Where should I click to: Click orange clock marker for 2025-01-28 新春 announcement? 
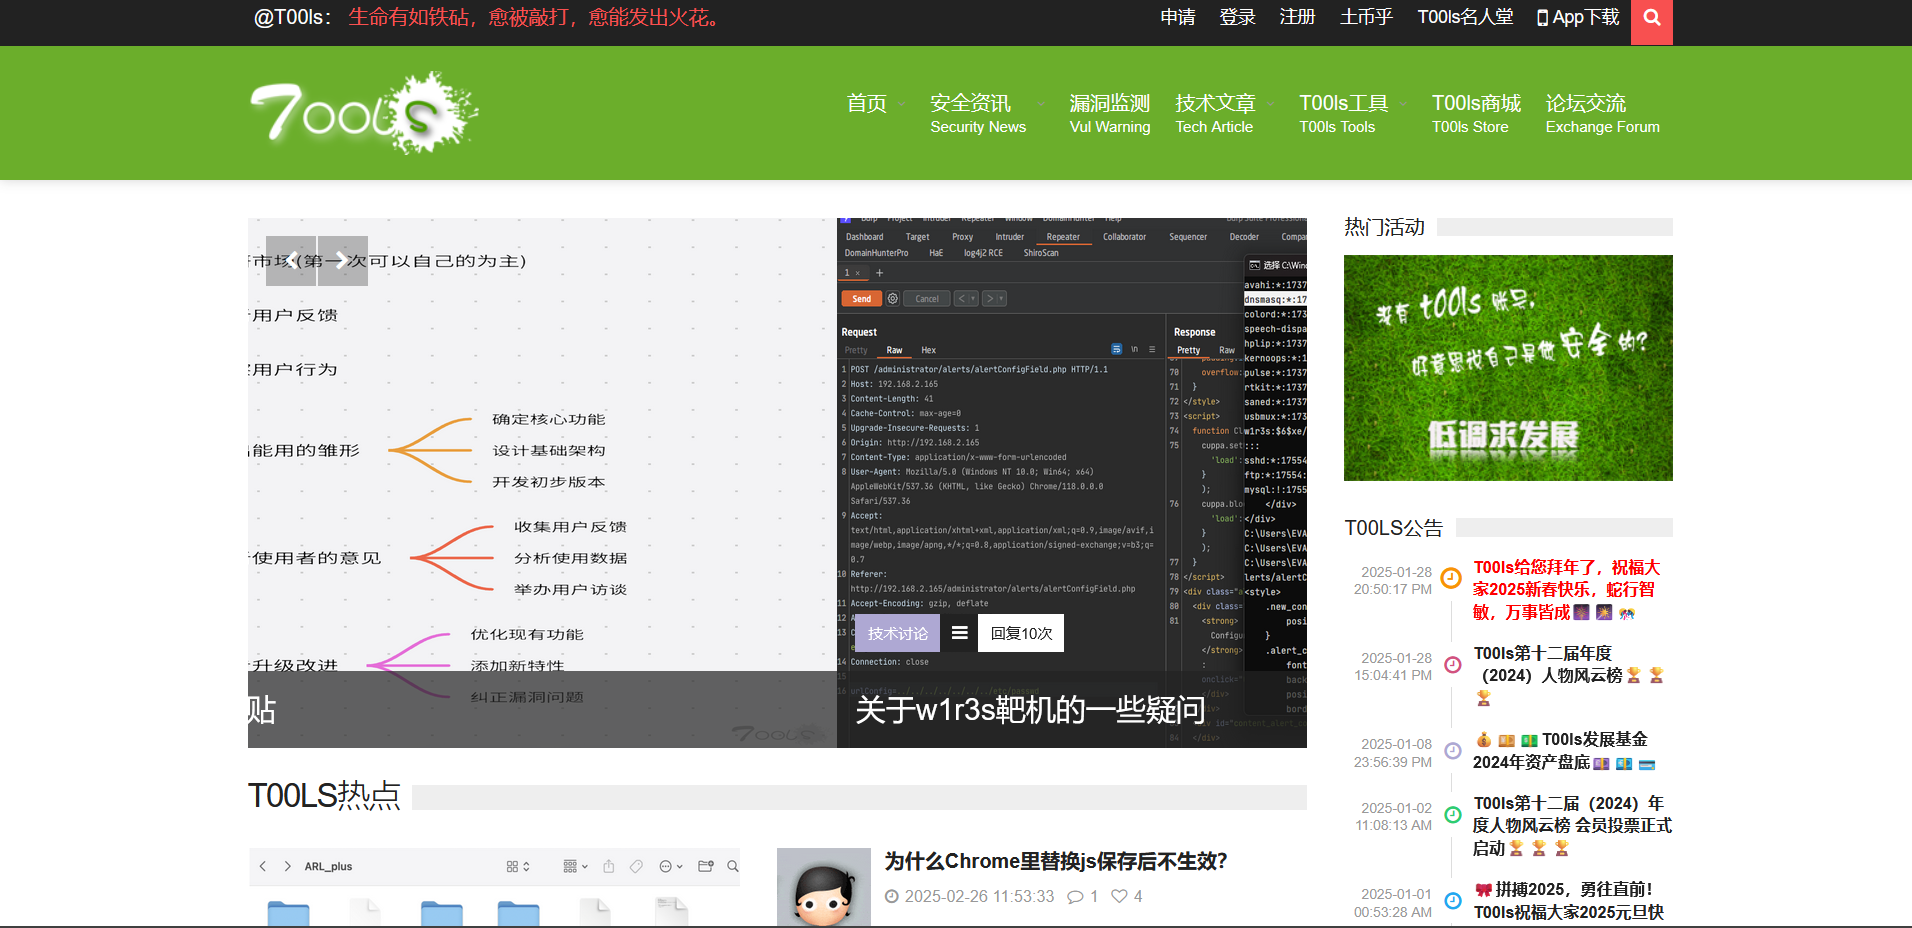click(1451, 578)
